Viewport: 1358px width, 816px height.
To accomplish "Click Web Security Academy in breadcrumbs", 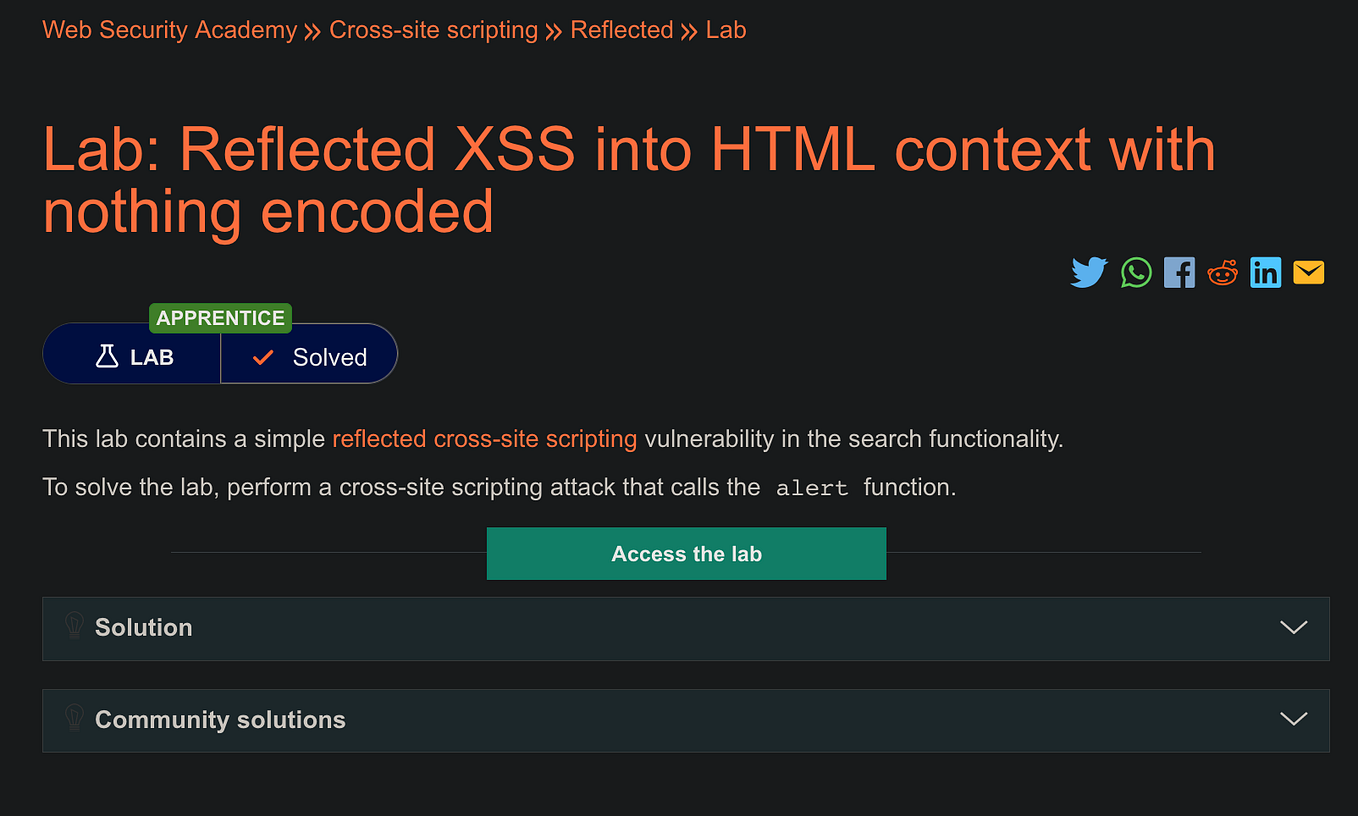I will (x=168, y=30).
